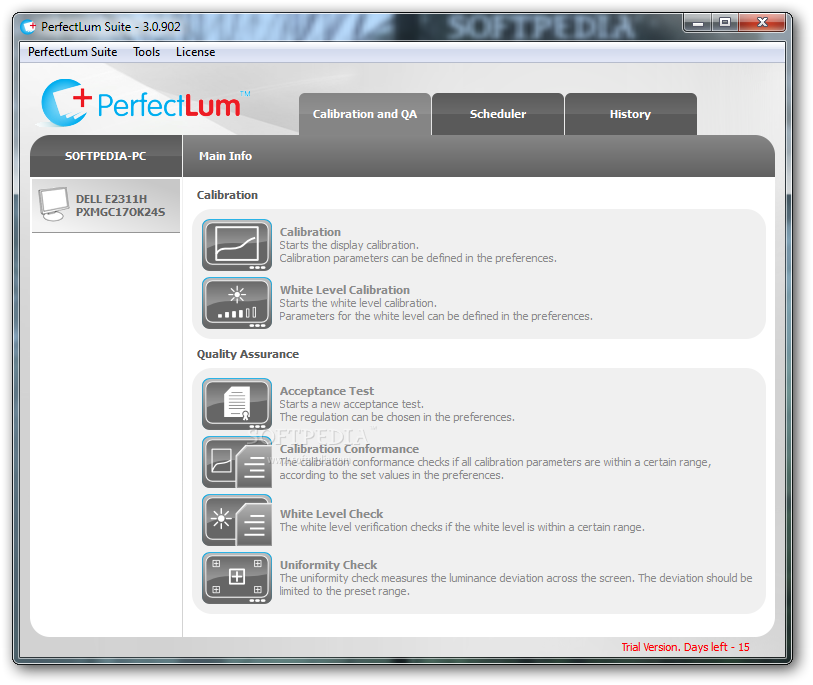The height and width of the screenshot is (685, 813).
Task: Select DELL E2311H PXMGC17OK245 display entry
Action: tap(106, 205)
